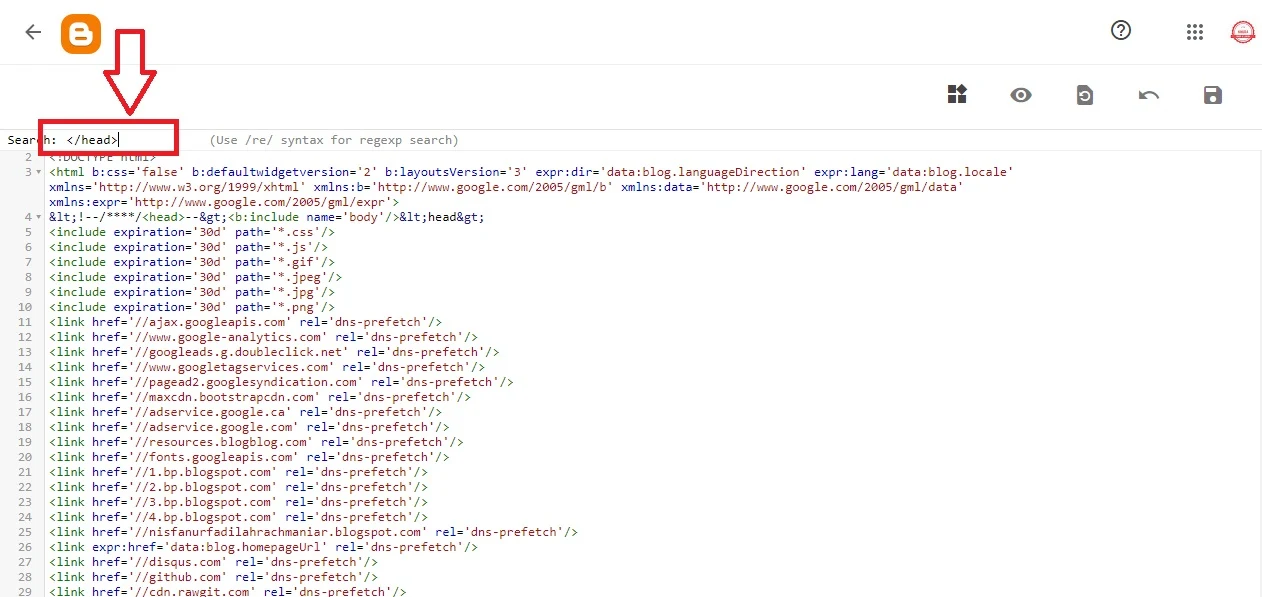Undo the last code change

pos(1149,94)
